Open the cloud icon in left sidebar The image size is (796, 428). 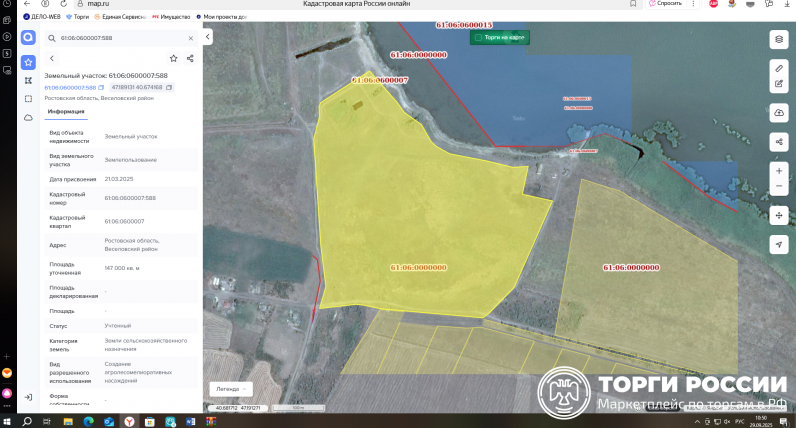(28, 118)
